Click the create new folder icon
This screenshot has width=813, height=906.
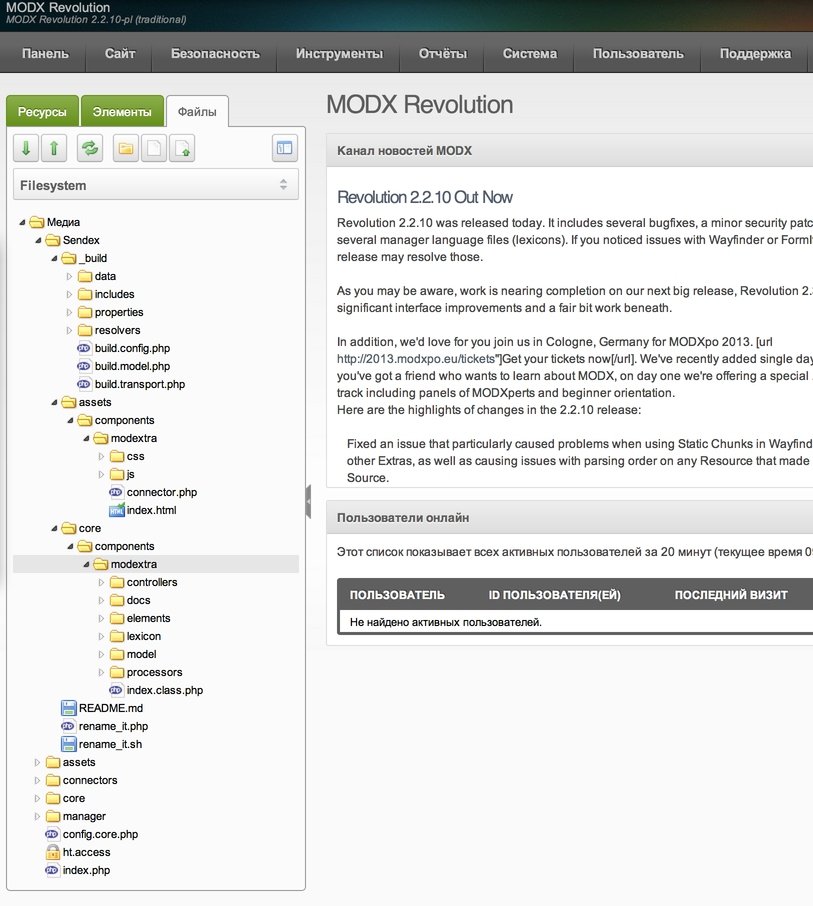(x=126, y=148)
